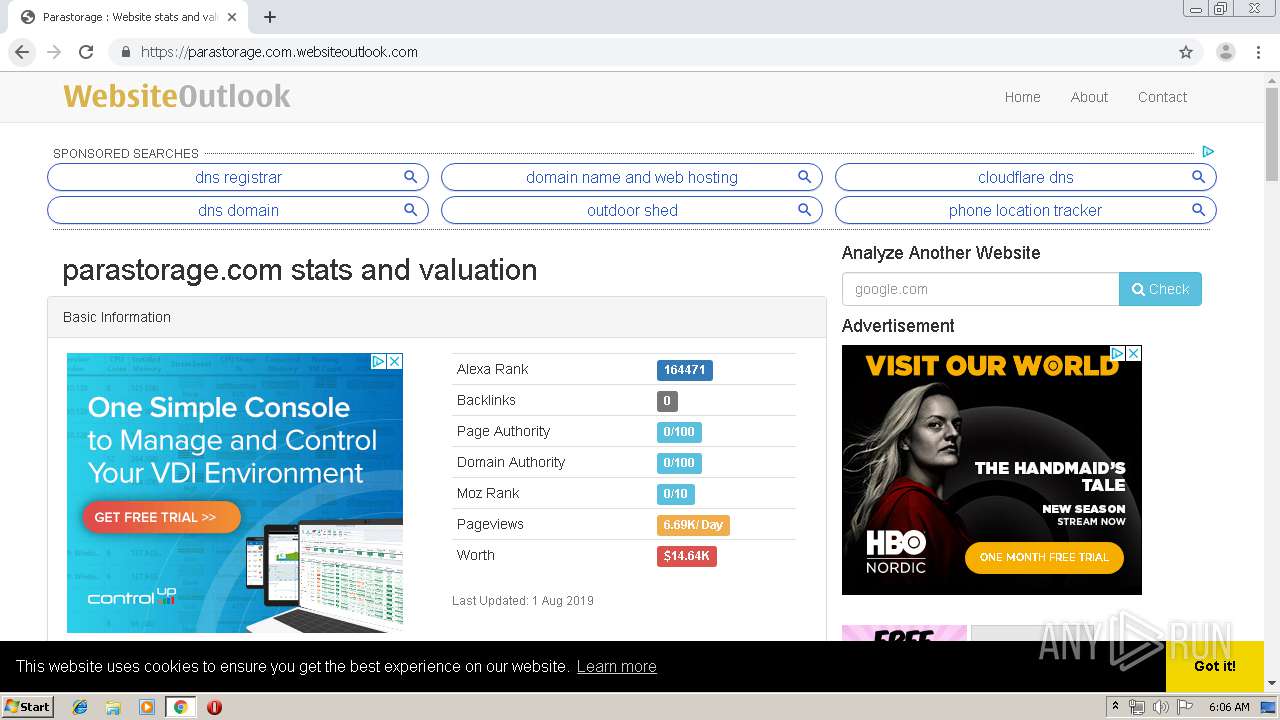Open the Chrome three-dot menu
Screen dimensions: 1280x720
point(1258,52)
